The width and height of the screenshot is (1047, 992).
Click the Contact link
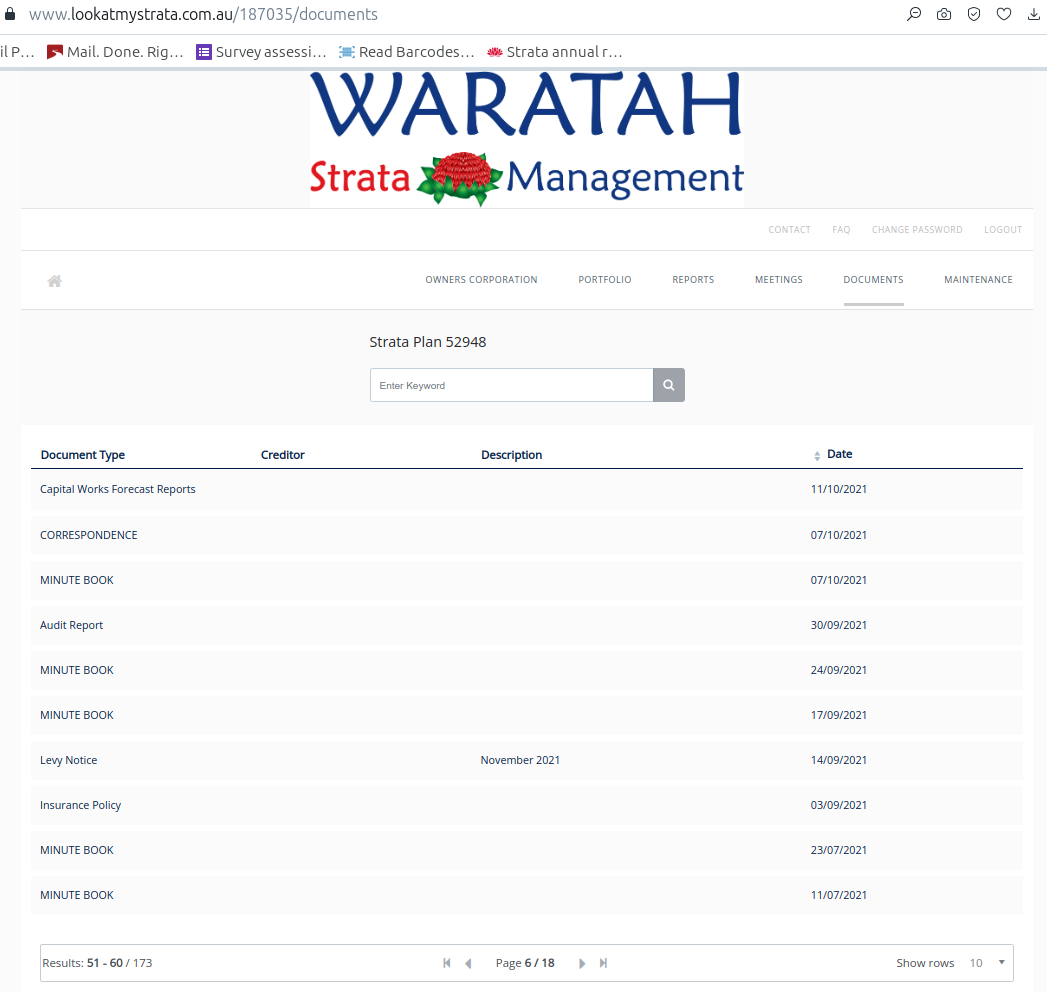click(x=789, y=230)
